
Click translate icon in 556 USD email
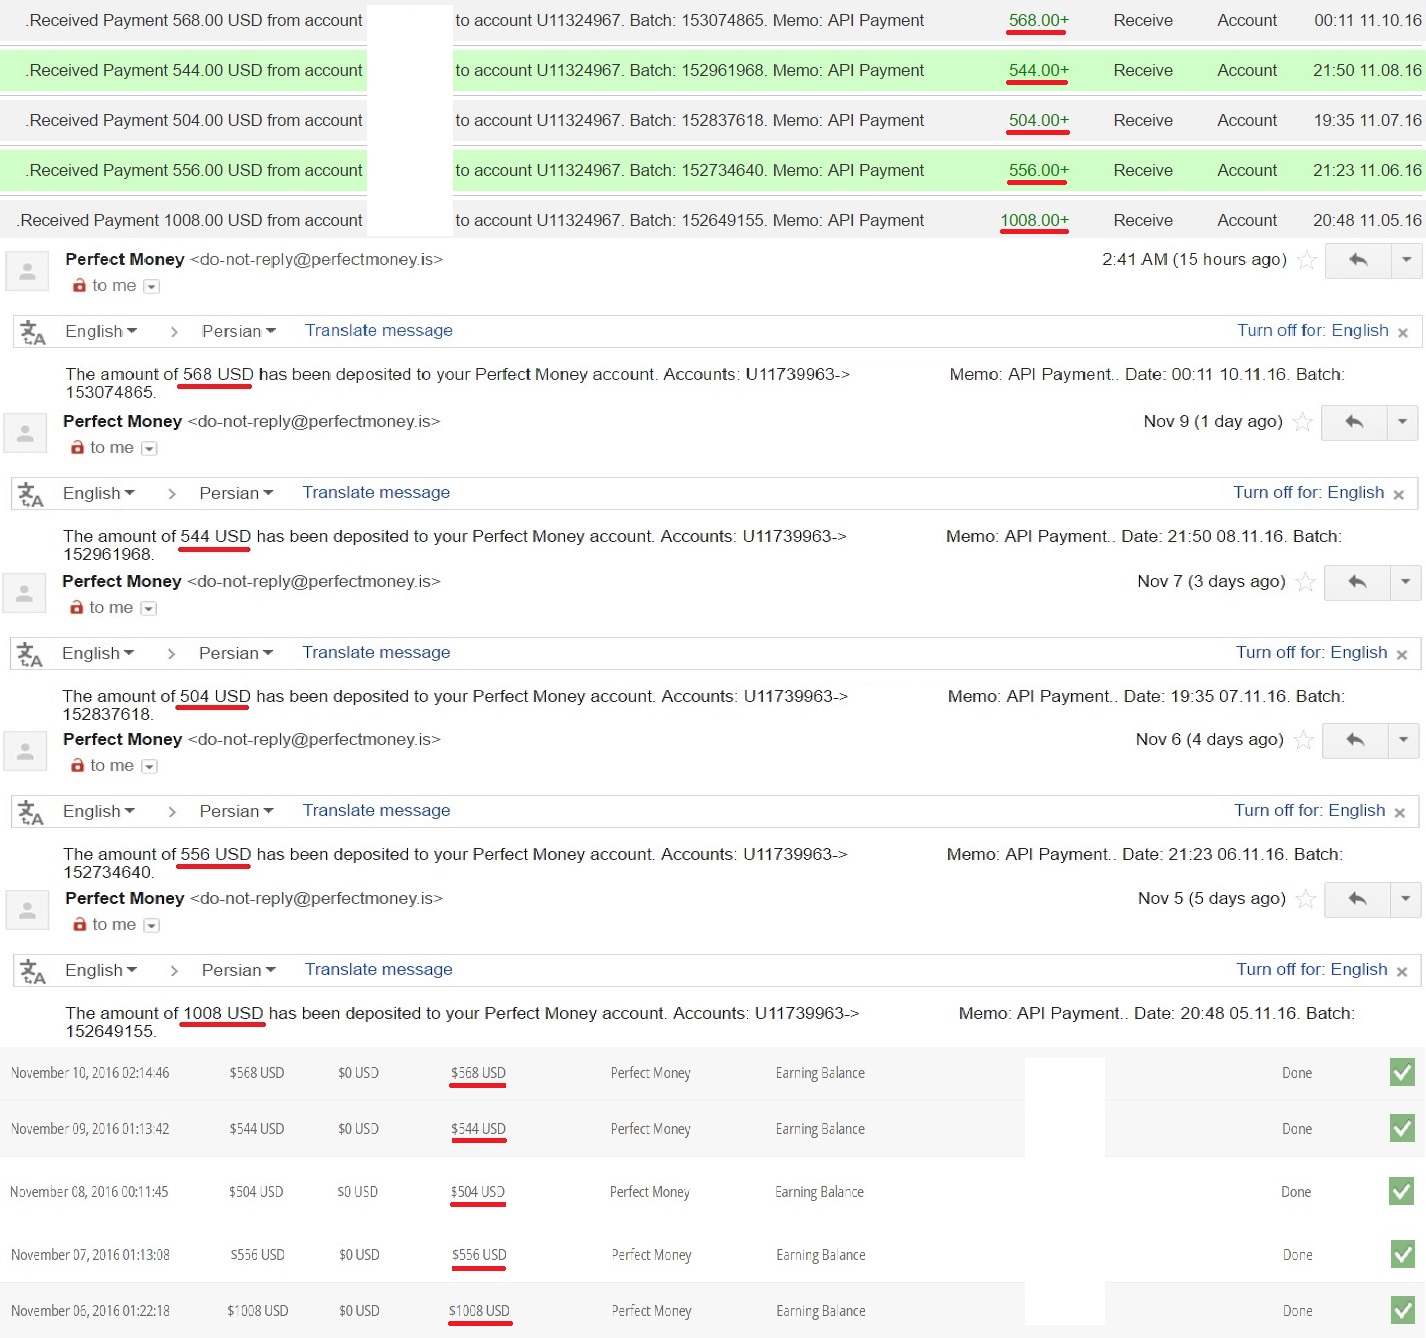[31, 812]
